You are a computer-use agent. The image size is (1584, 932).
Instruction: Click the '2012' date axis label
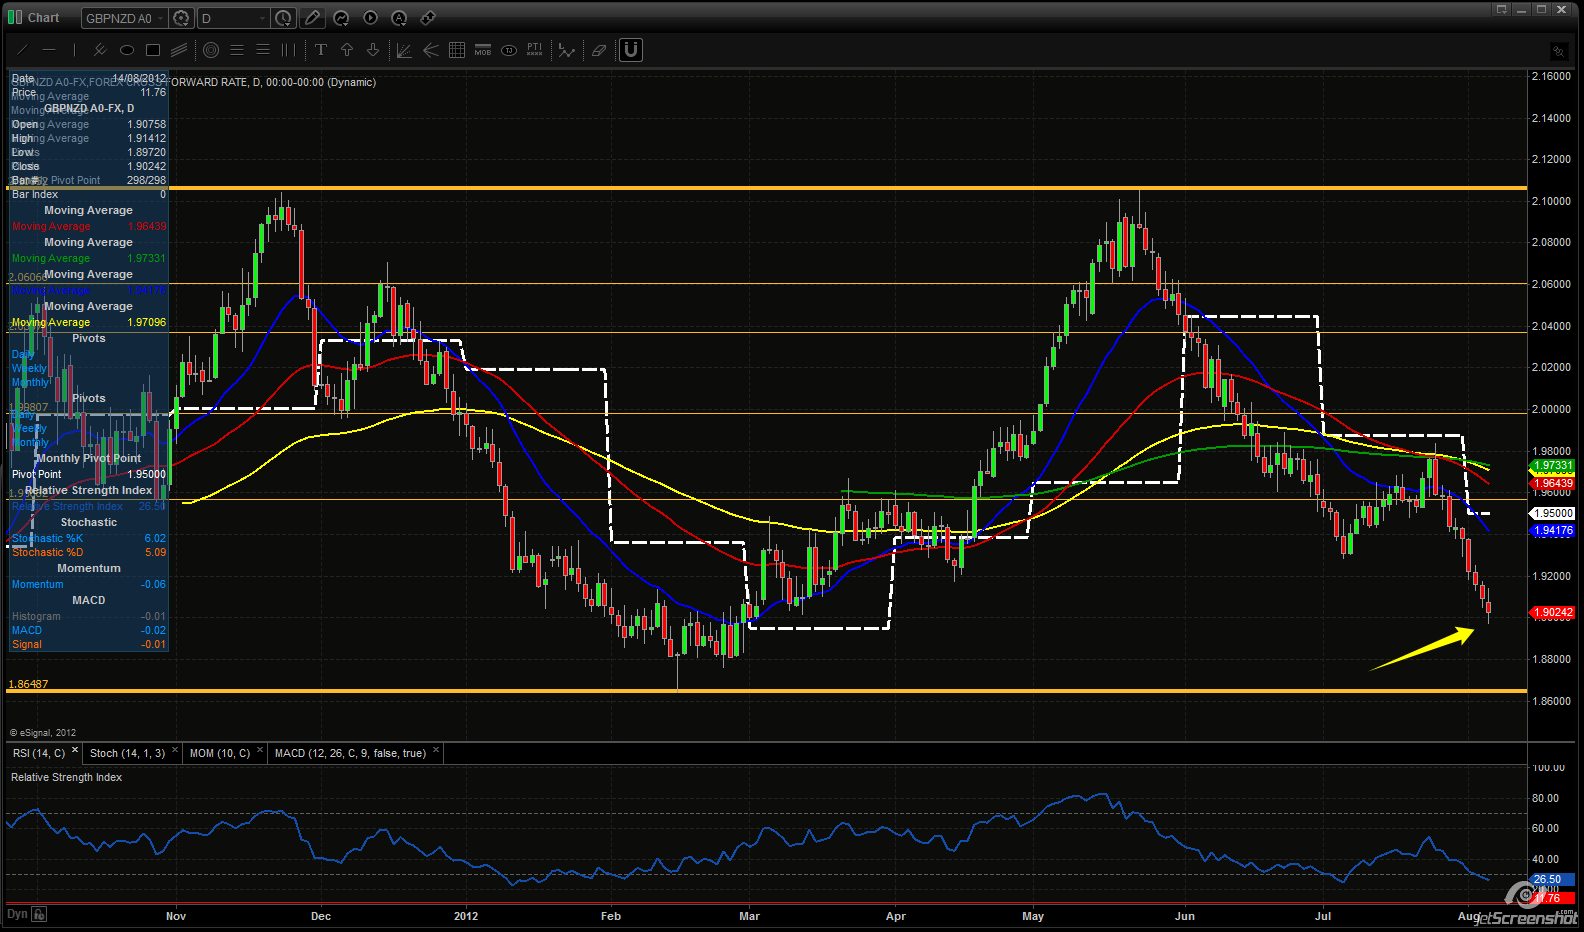(466, 915)
